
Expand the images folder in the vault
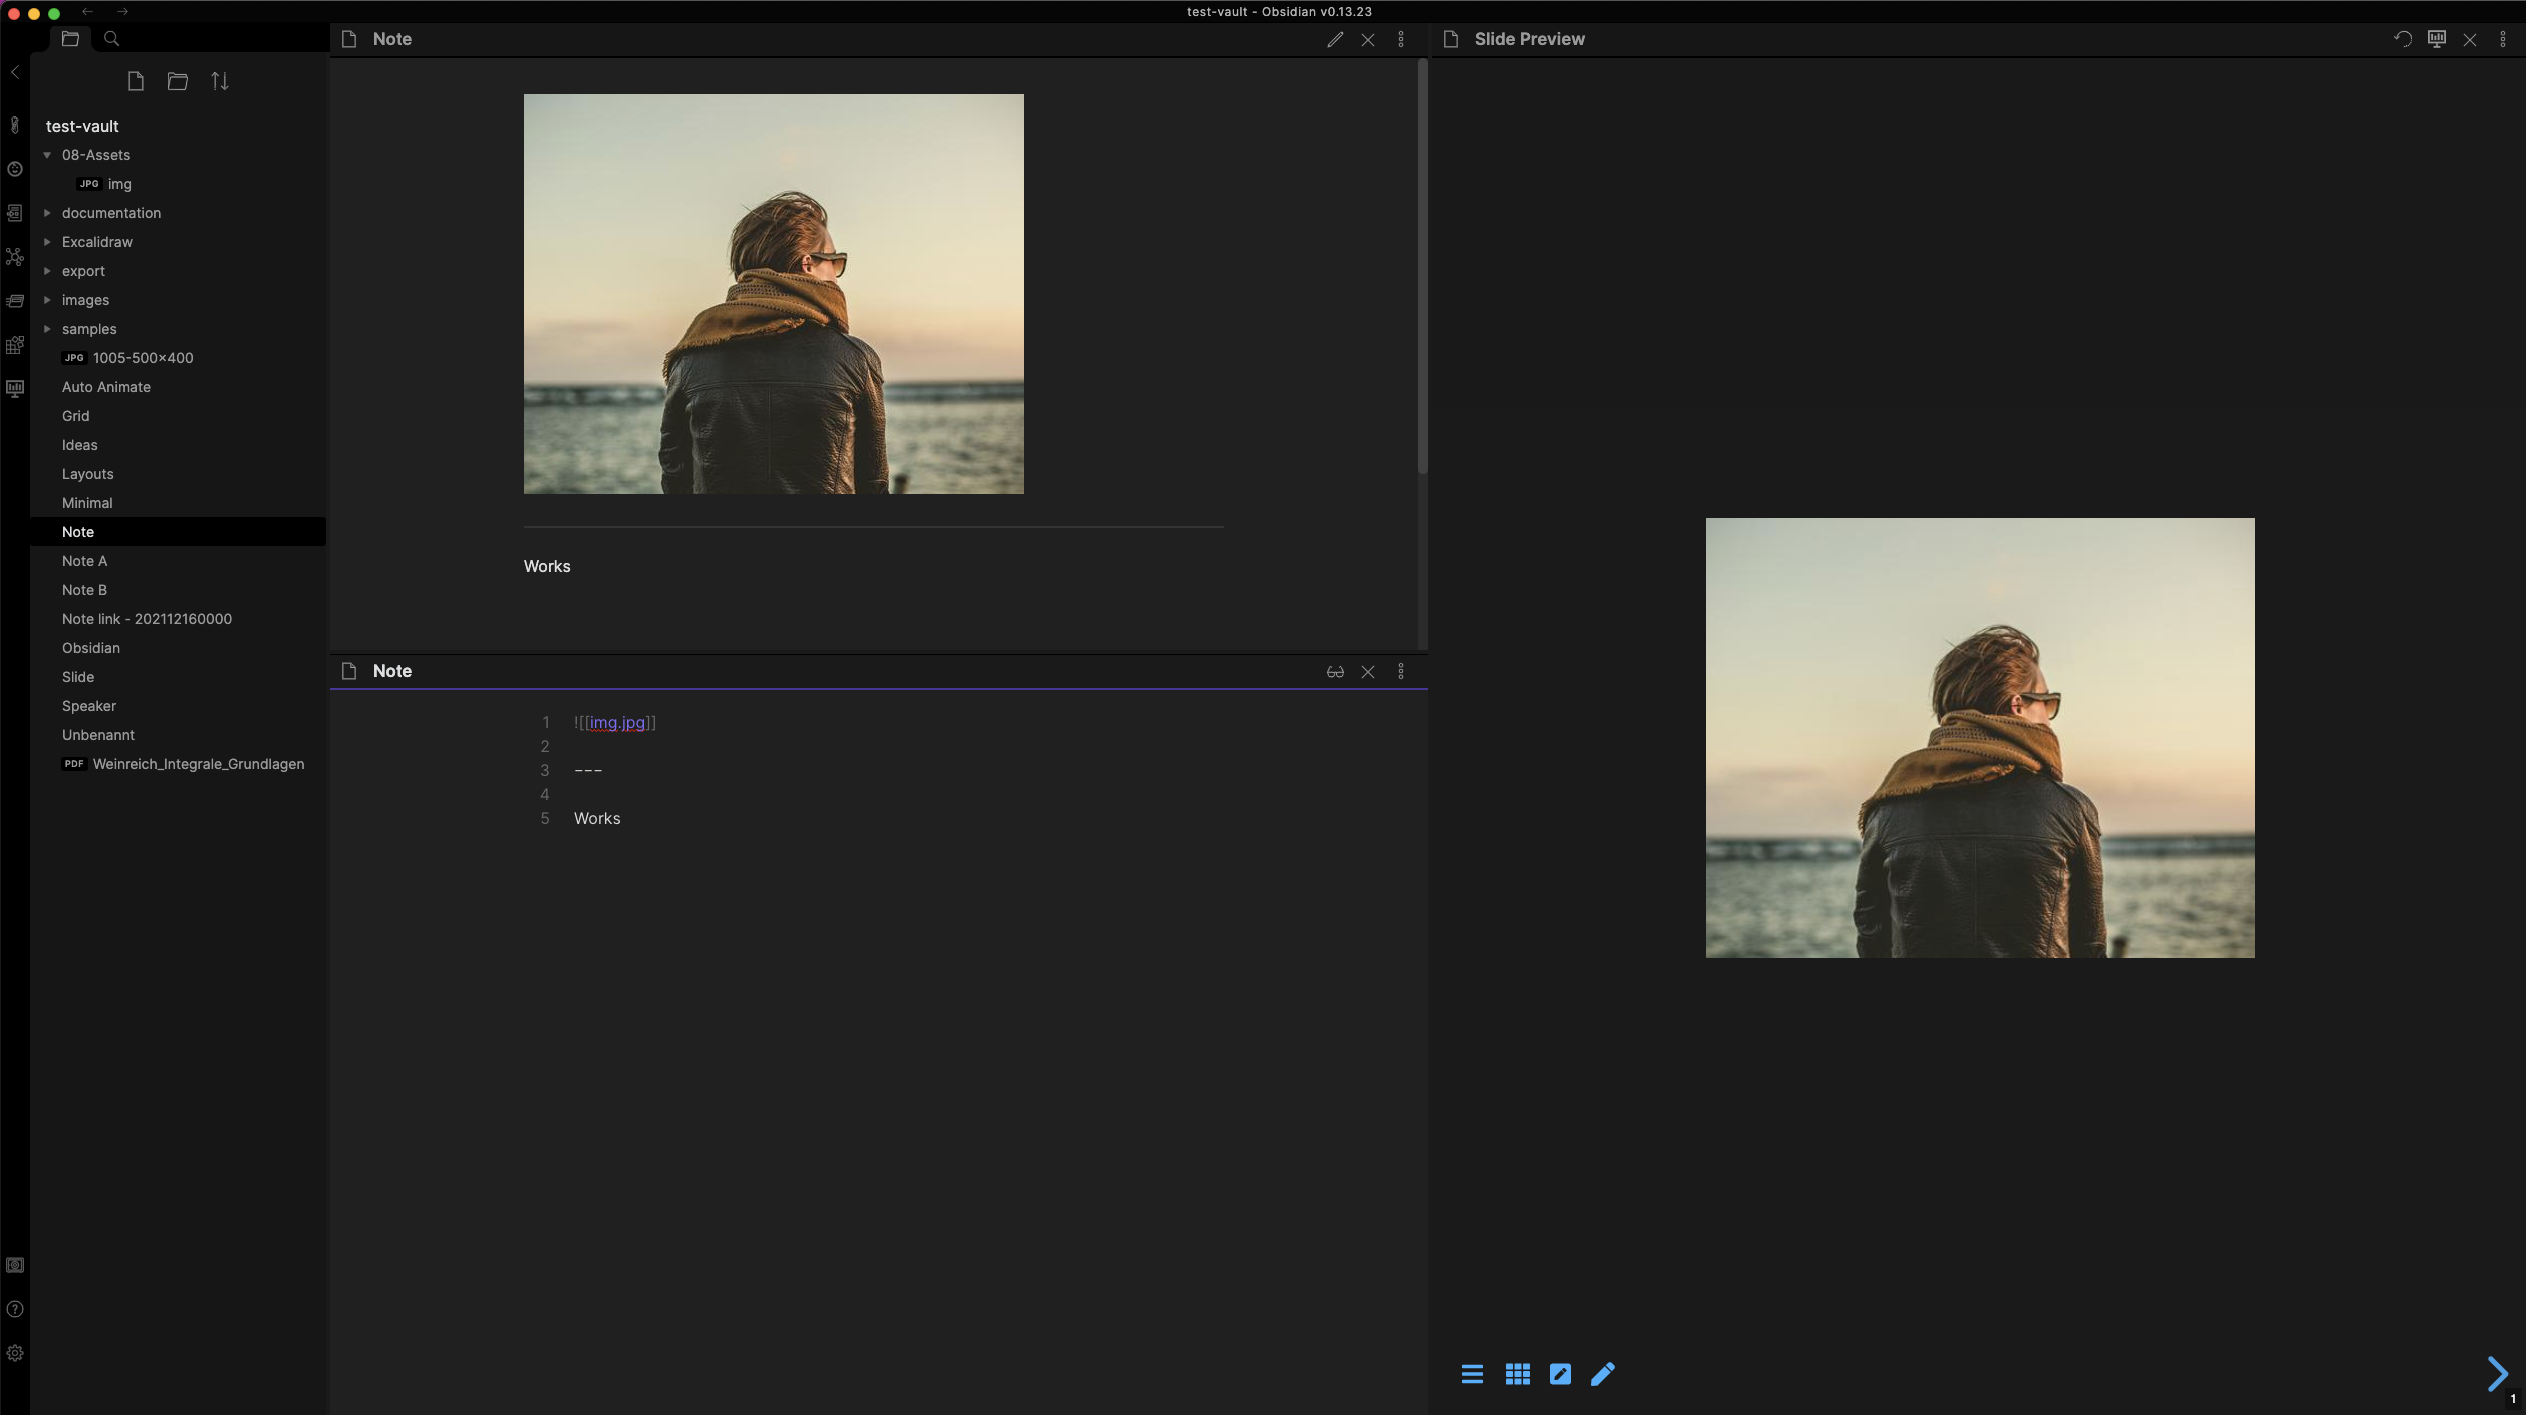[47, 299]
